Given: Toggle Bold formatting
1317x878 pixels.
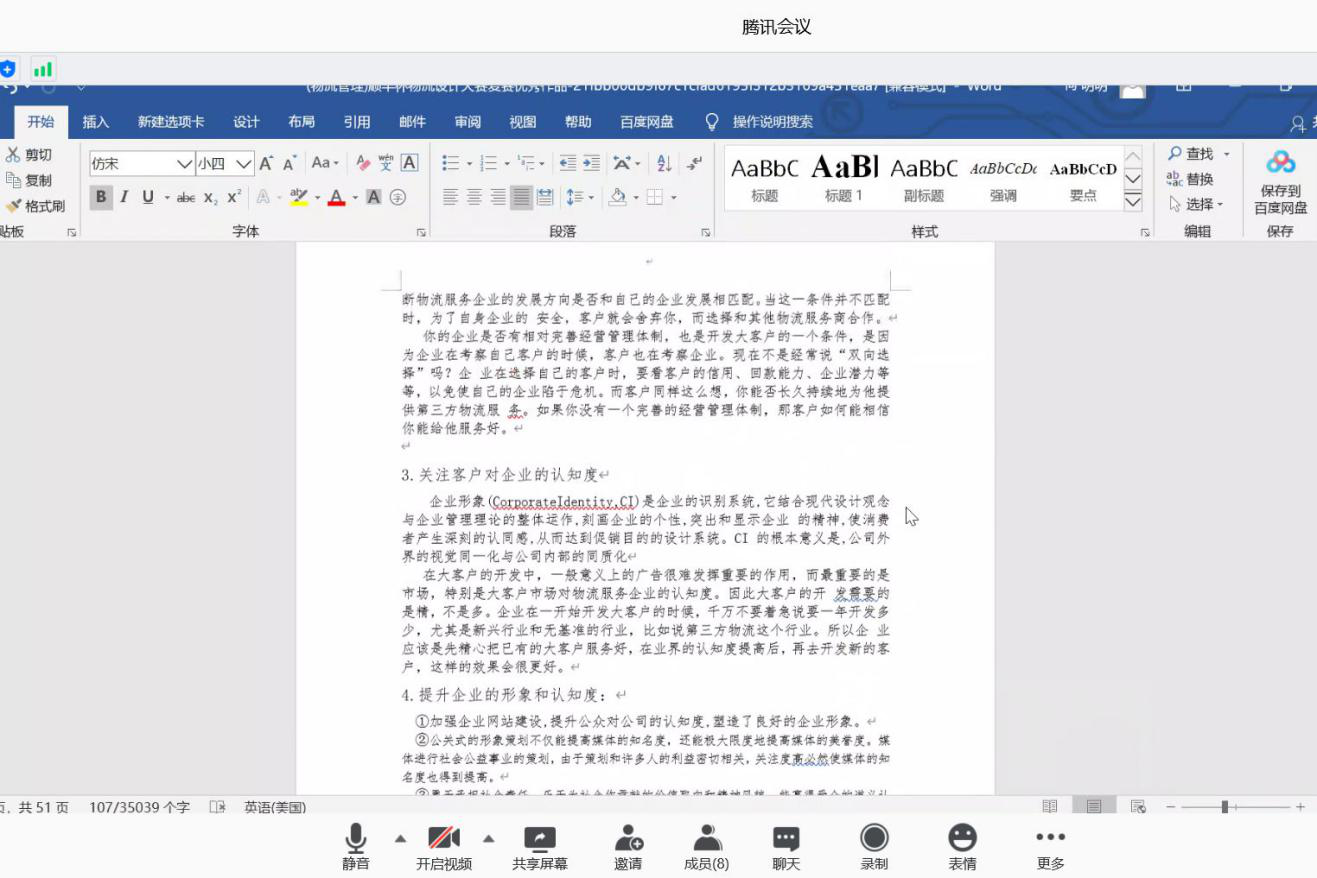Looking at the screenshot, I should click(101, 197).
